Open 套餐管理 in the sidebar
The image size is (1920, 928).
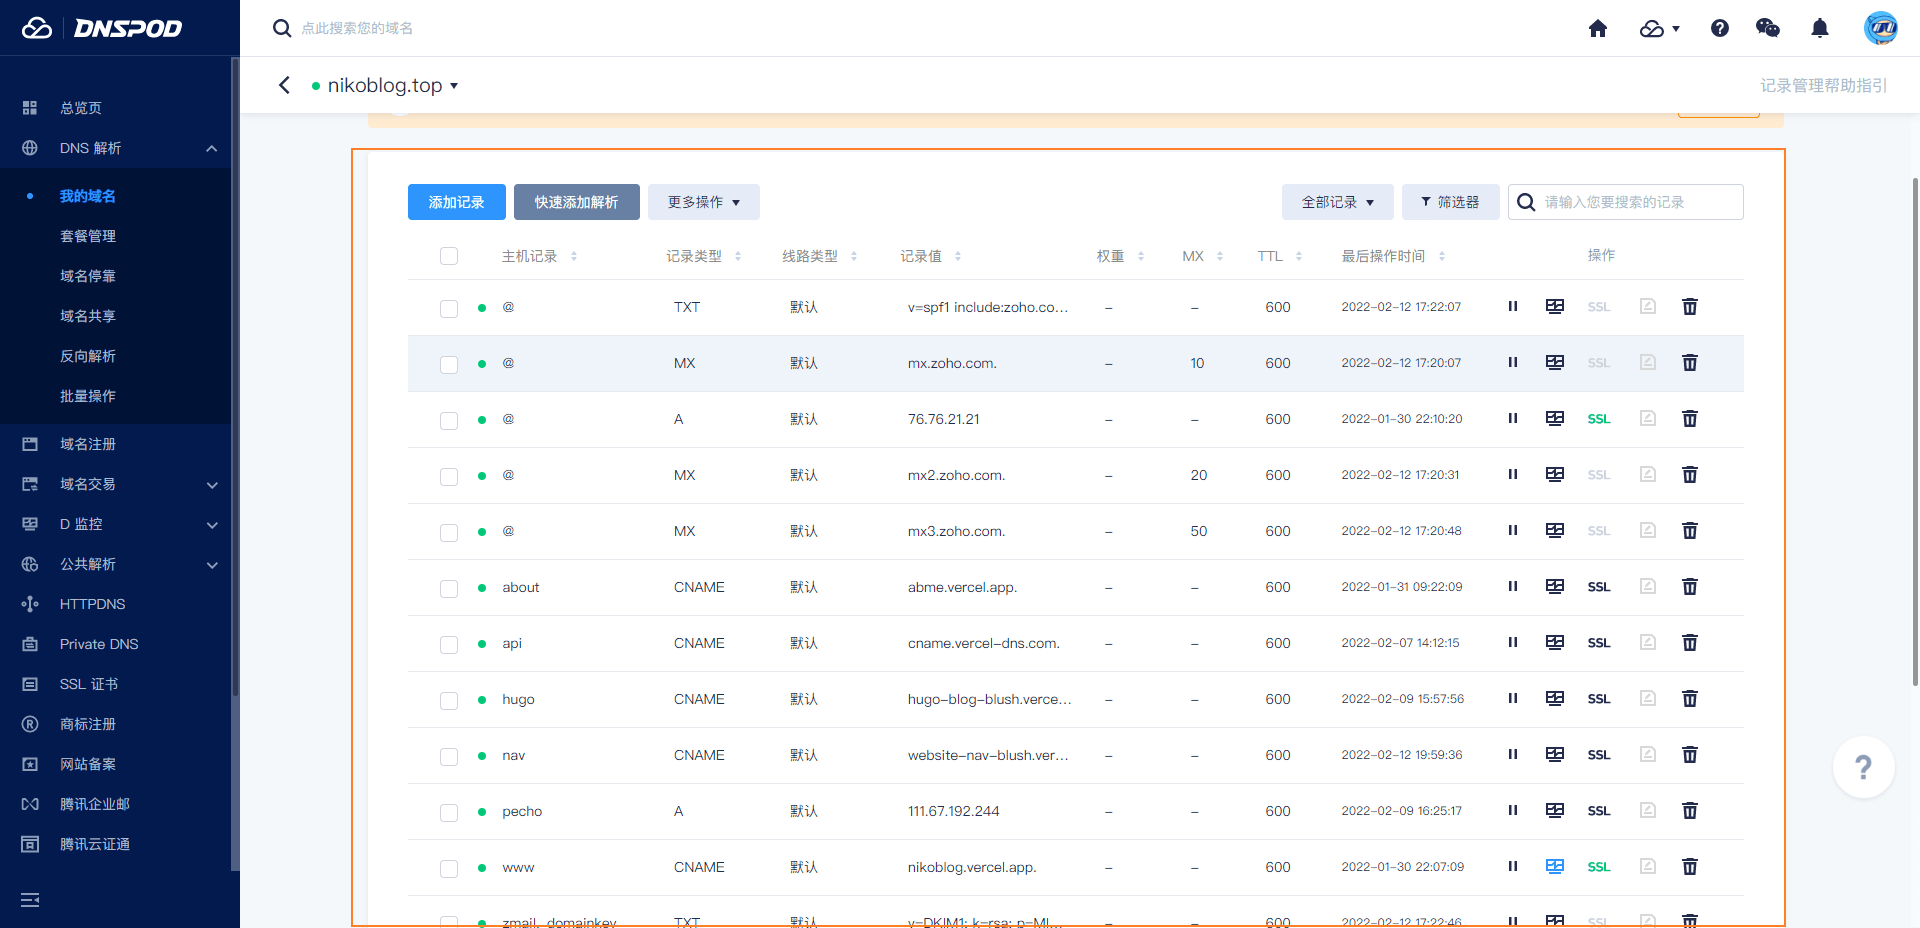88,236
